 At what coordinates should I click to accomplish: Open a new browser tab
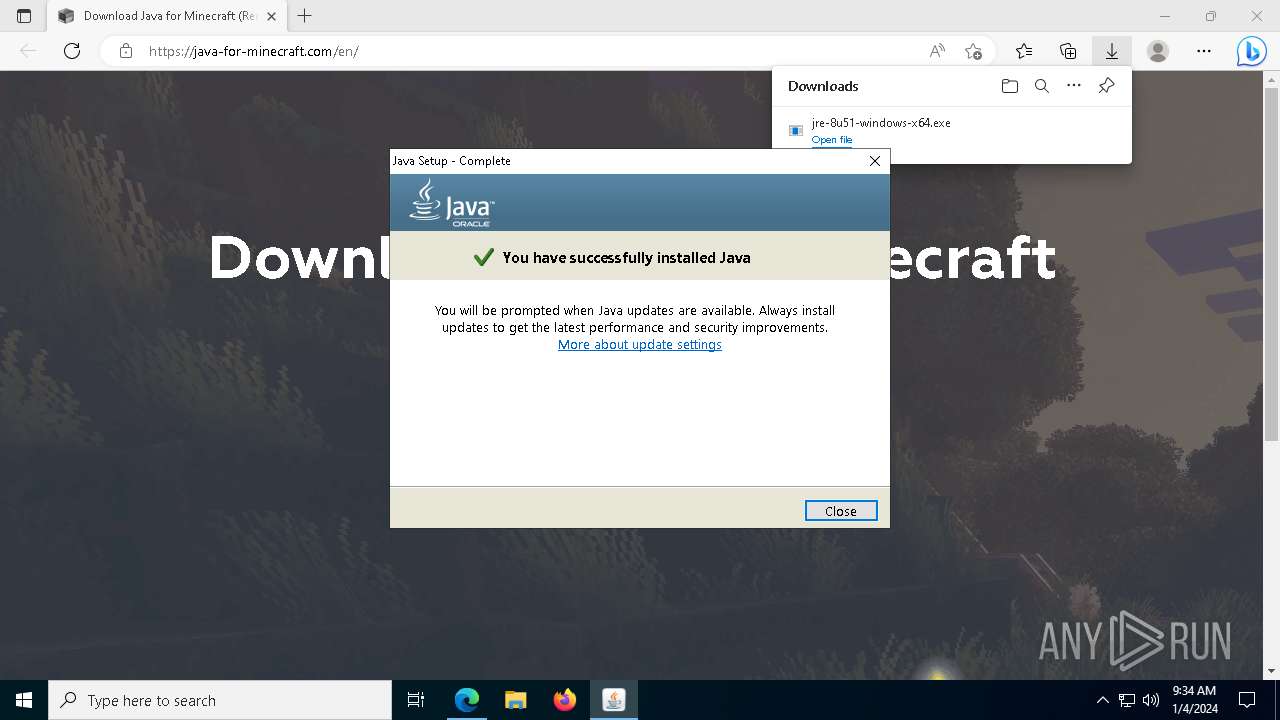pyautogui.click(x=305, y=16)
